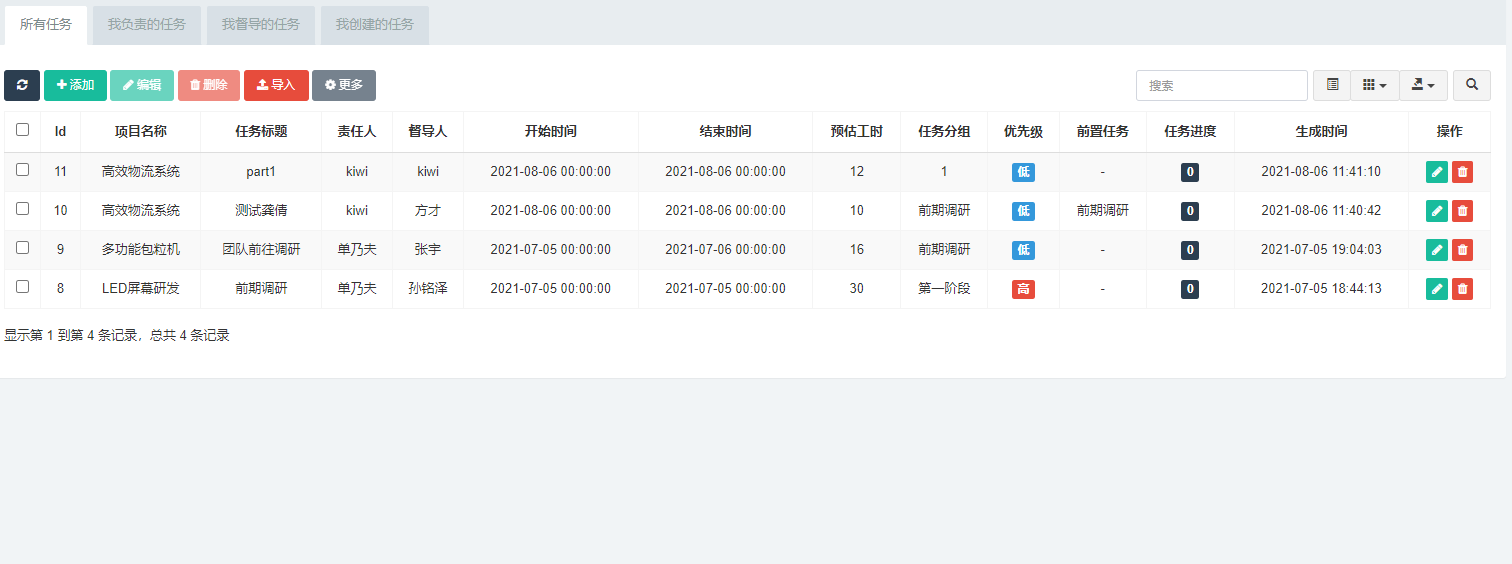This screenshot has height=564, width=1512.
Task: Click task title 测试龚倩
Action: point(261,210)
